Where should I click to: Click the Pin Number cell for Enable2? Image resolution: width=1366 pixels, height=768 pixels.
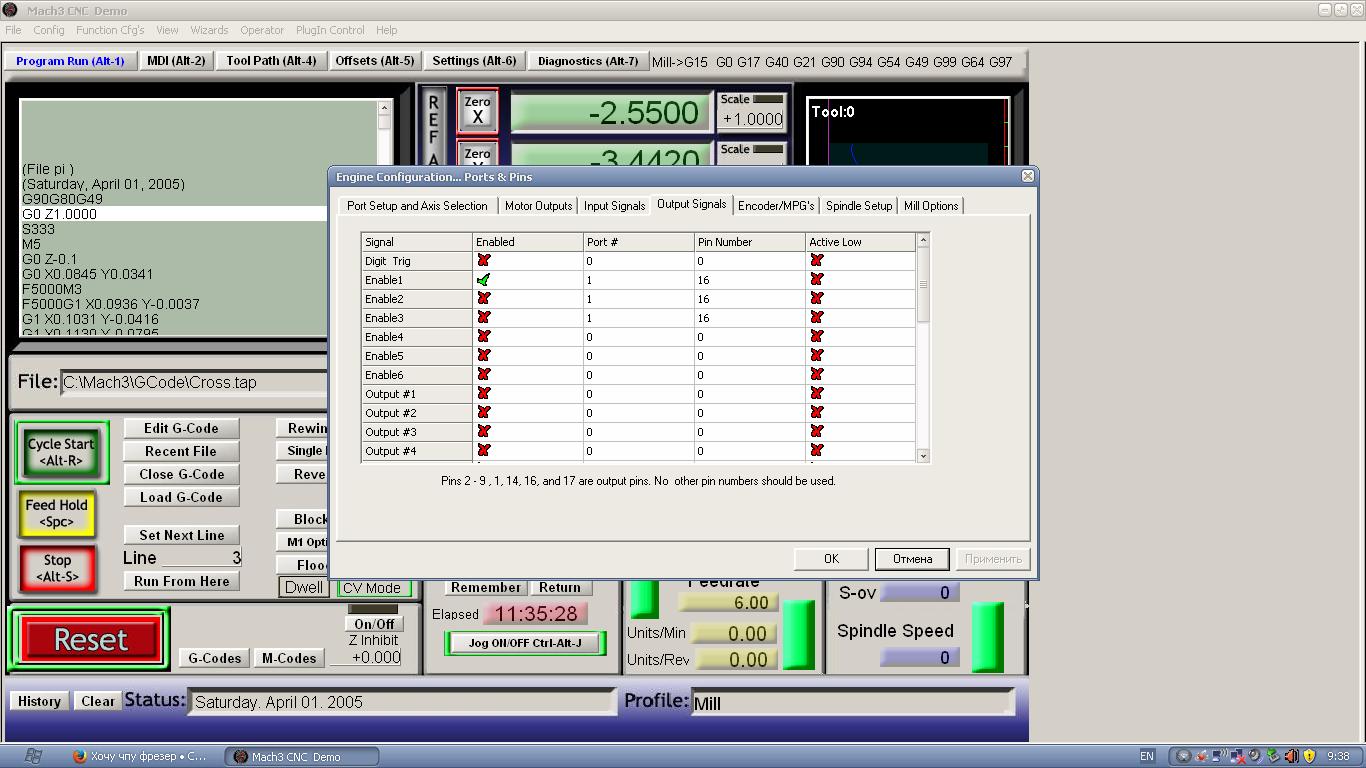click(750, 299)
